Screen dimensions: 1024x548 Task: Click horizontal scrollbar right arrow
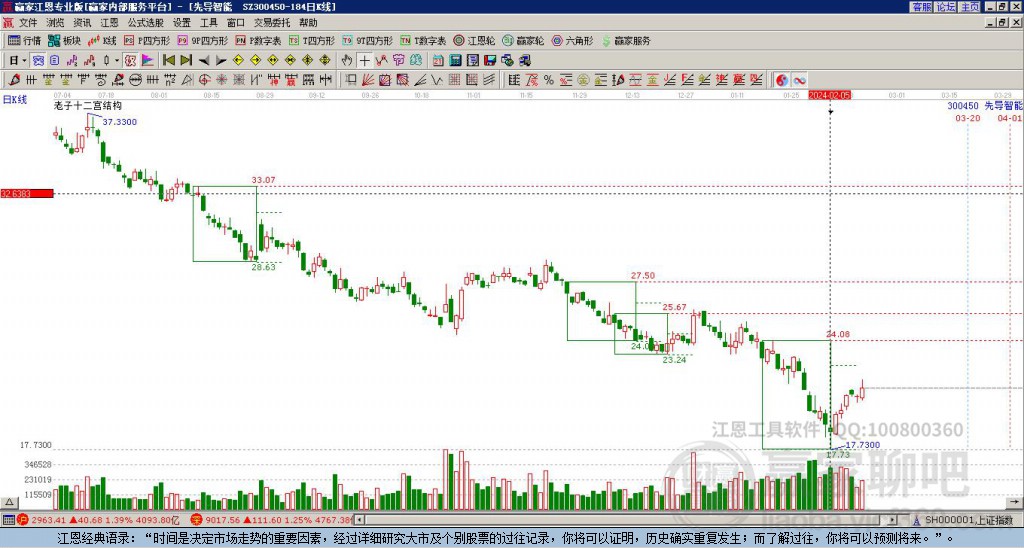point(893,521)
